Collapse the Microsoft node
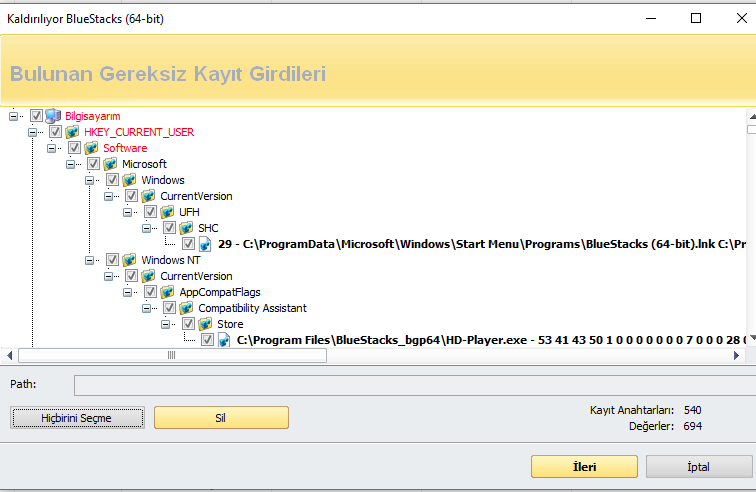 (x=70, y=164)
